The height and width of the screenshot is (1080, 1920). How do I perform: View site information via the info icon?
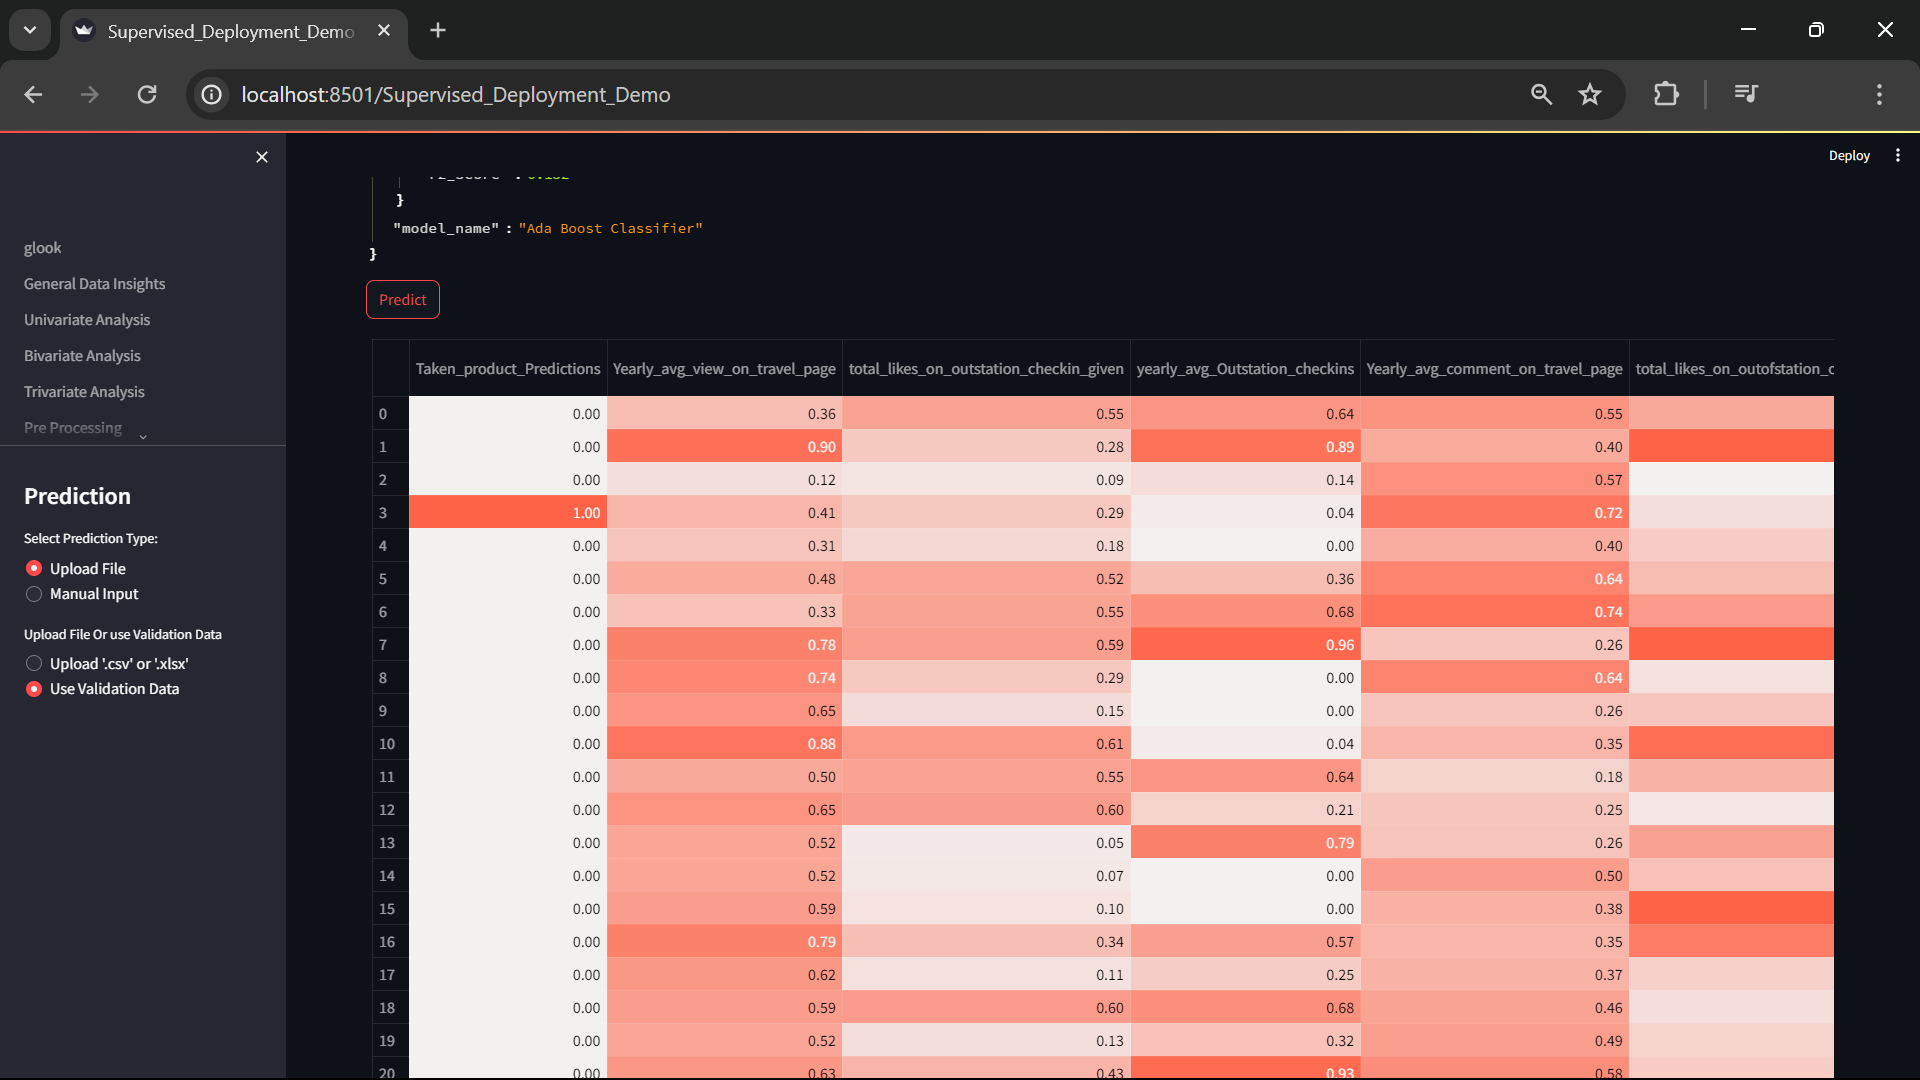(210, 94)
